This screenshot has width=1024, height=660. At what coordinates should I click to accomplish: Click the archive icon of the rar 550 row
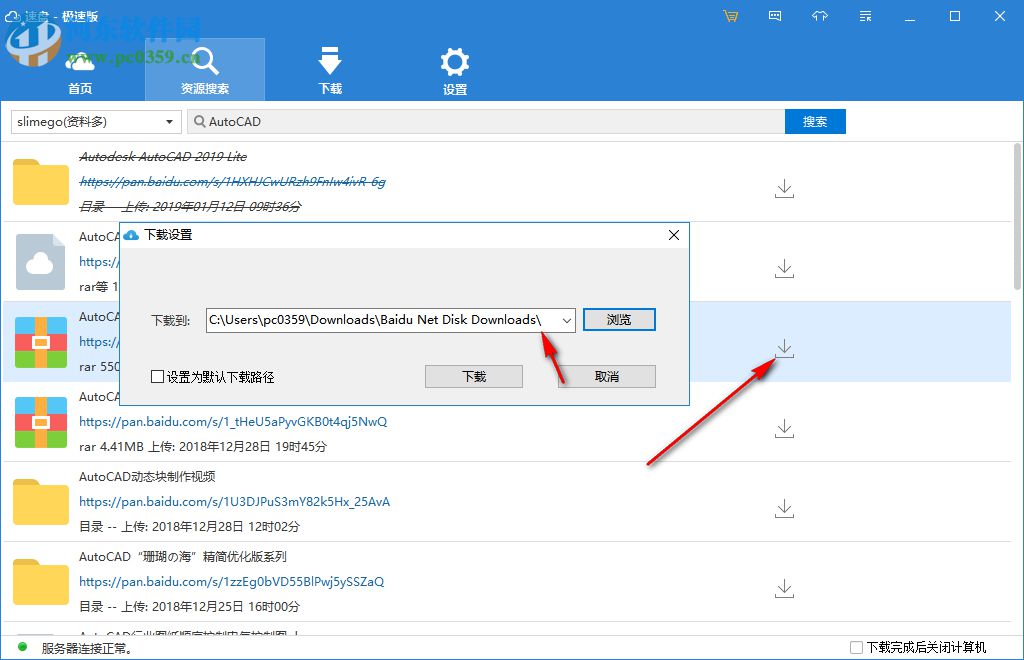pyautogui.click(x=40, y=342)
